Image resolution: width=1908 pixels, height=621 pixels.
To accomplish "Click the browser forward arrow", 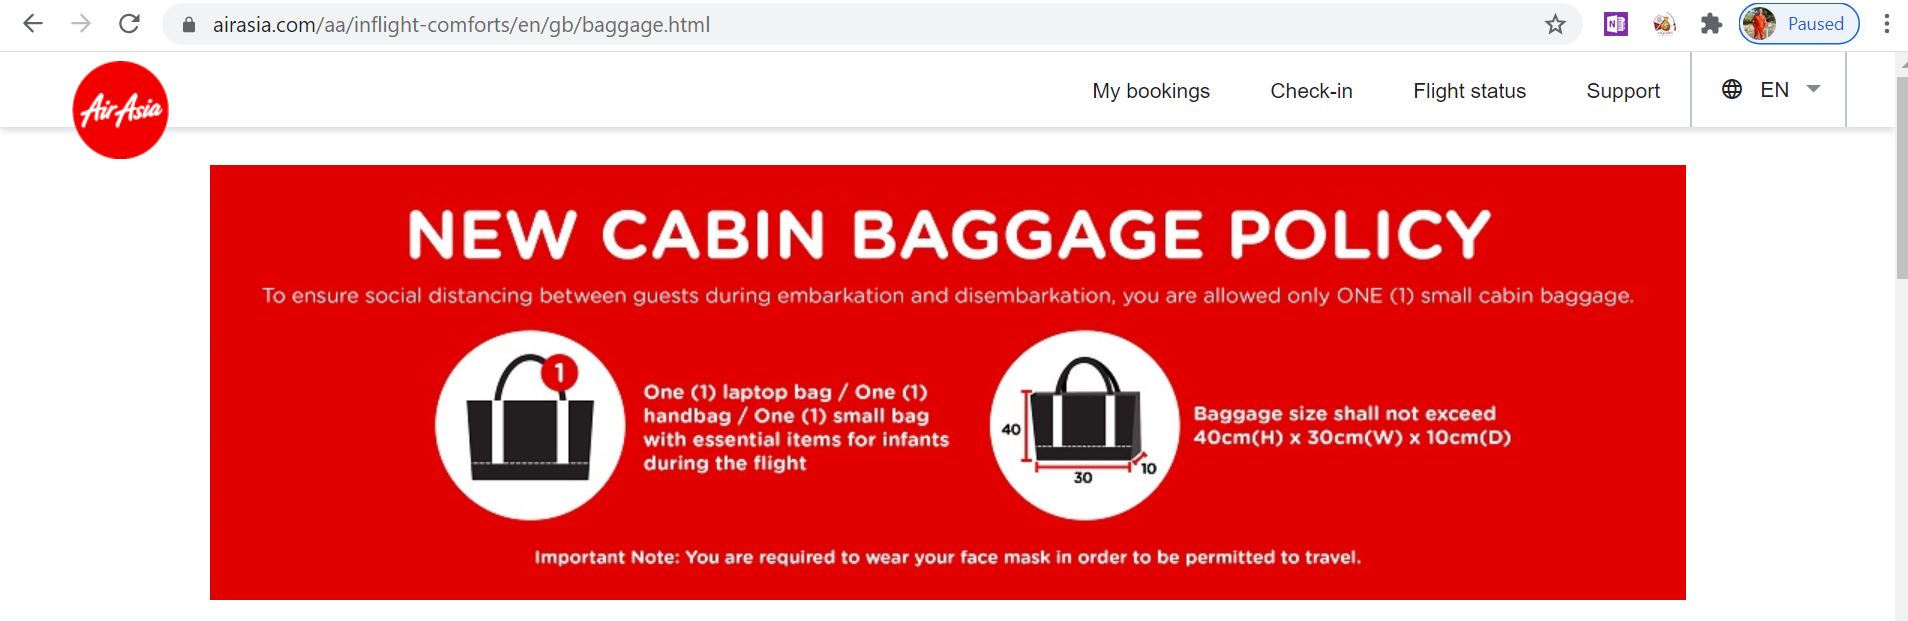I will (x=81, y=24).
